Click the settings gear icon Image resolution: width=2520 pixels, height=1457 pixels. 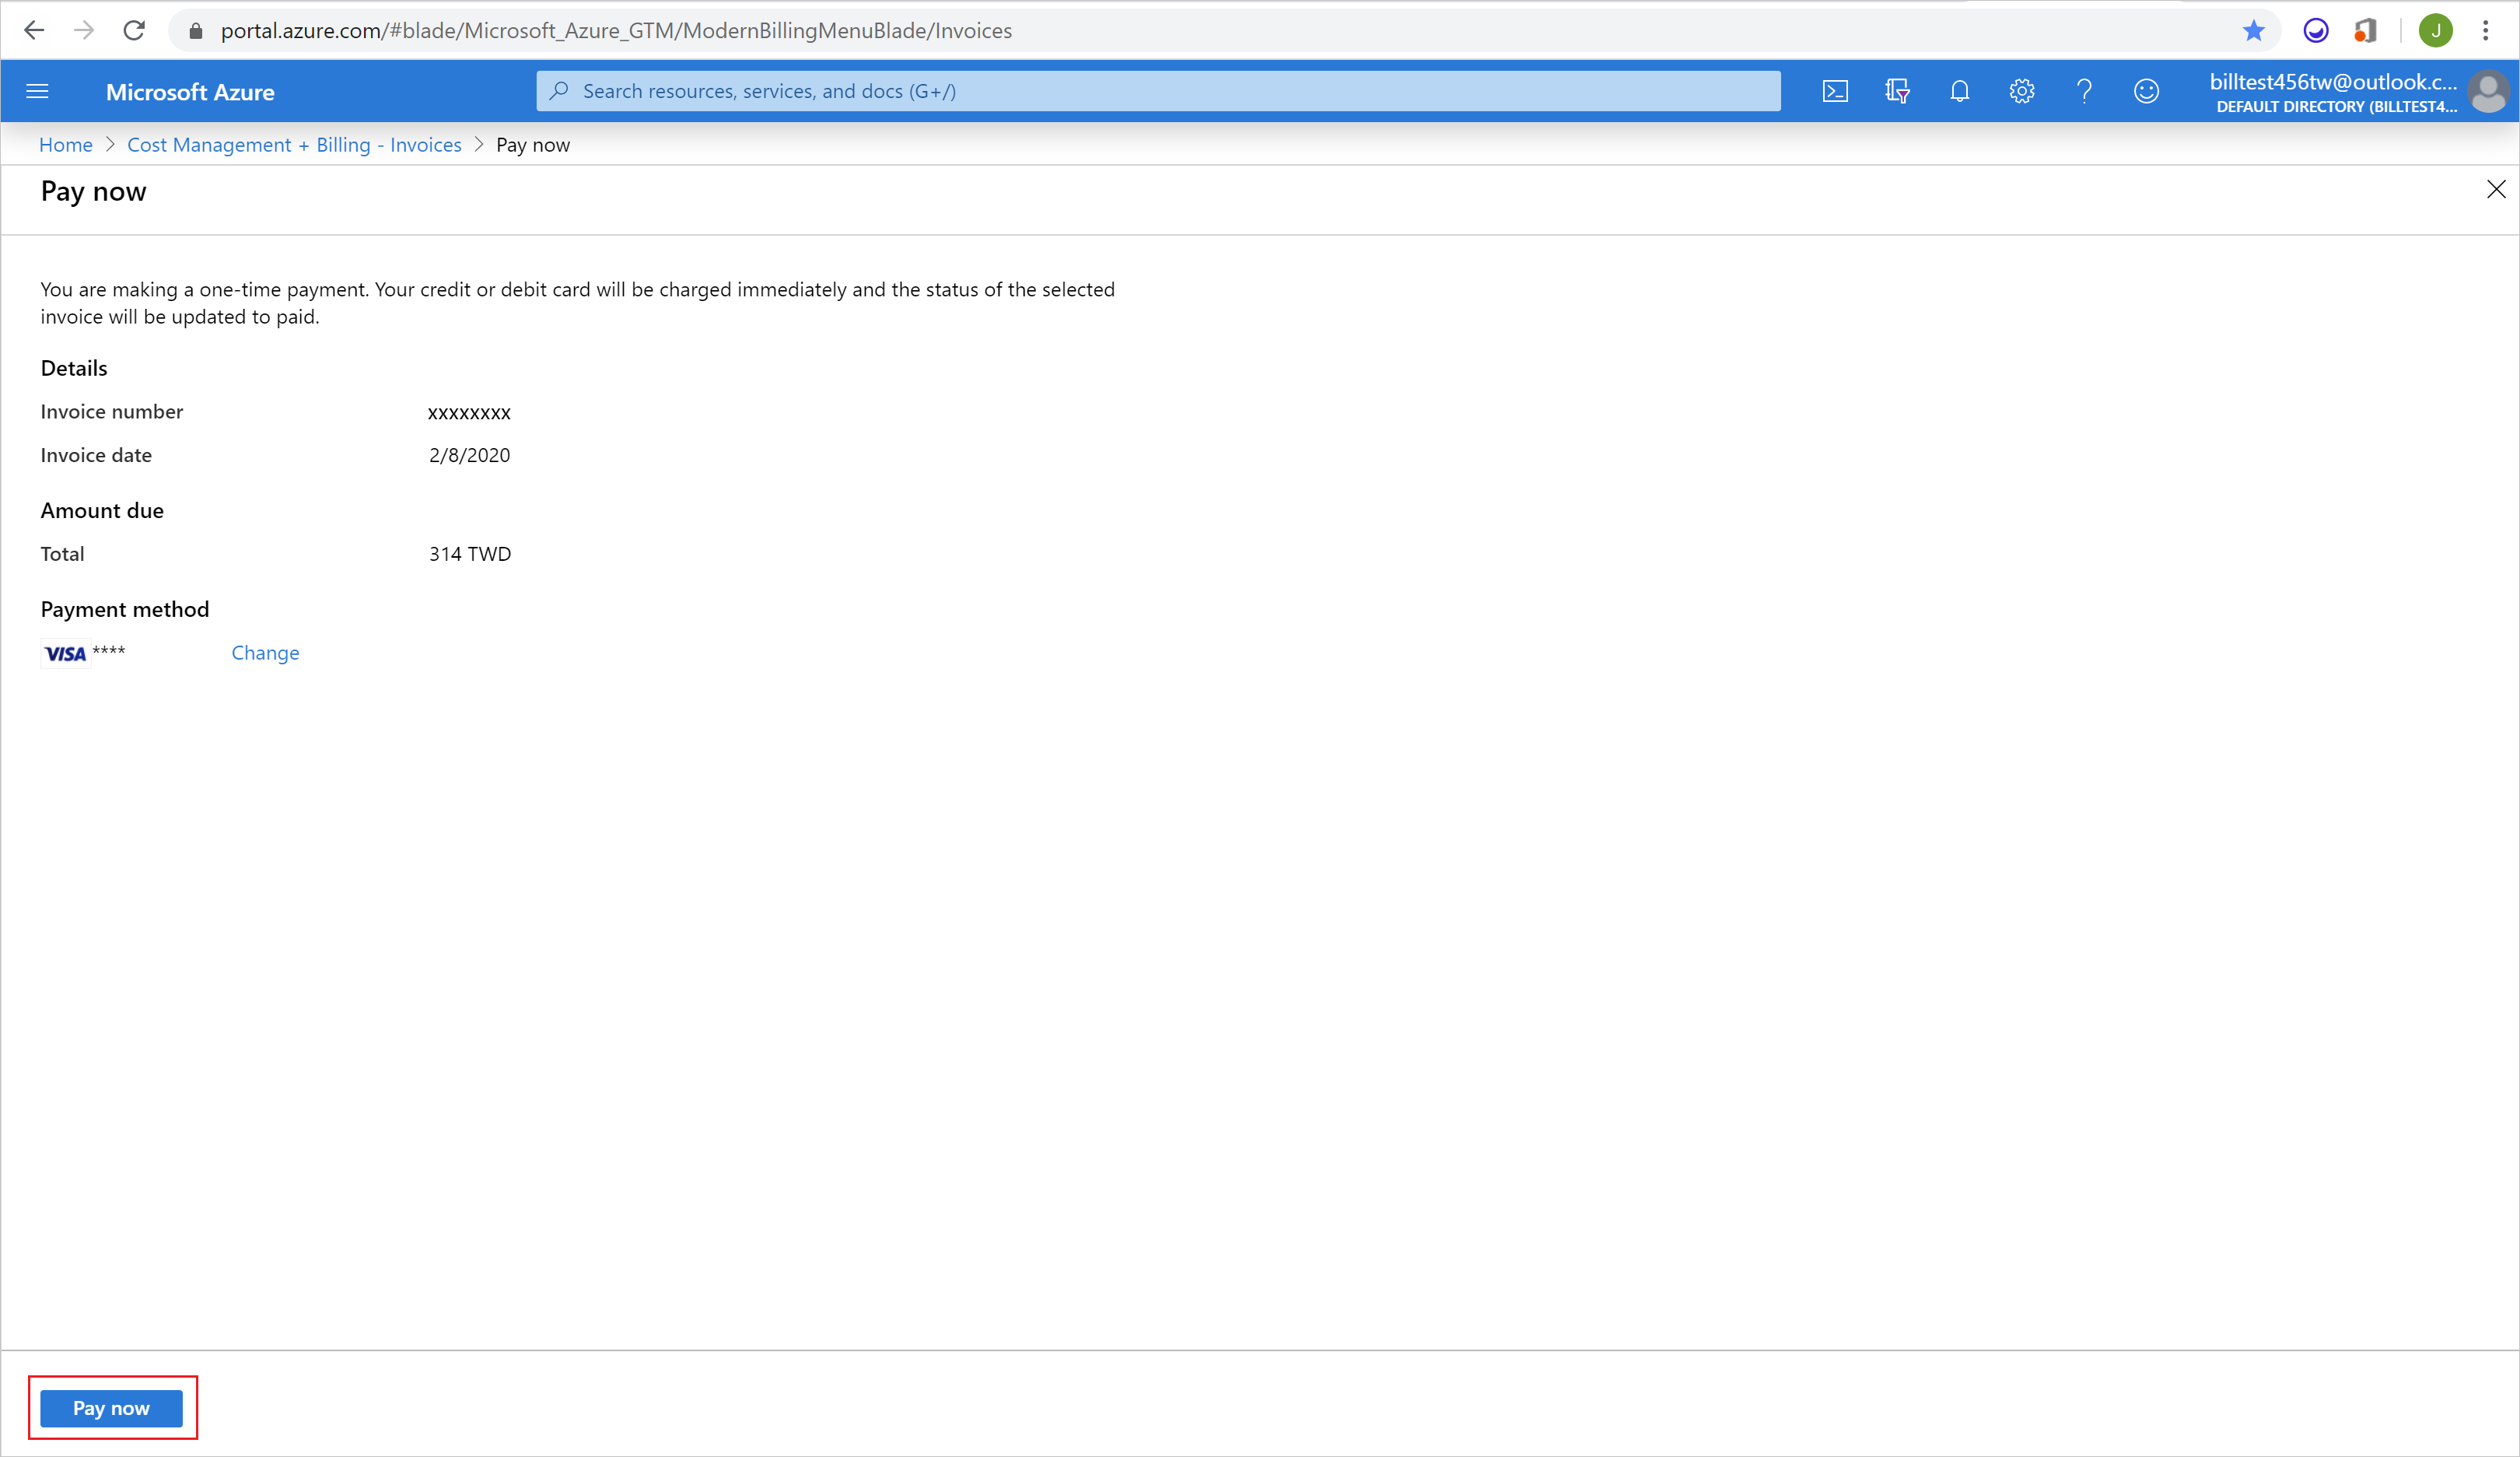tap(2021, 92)
